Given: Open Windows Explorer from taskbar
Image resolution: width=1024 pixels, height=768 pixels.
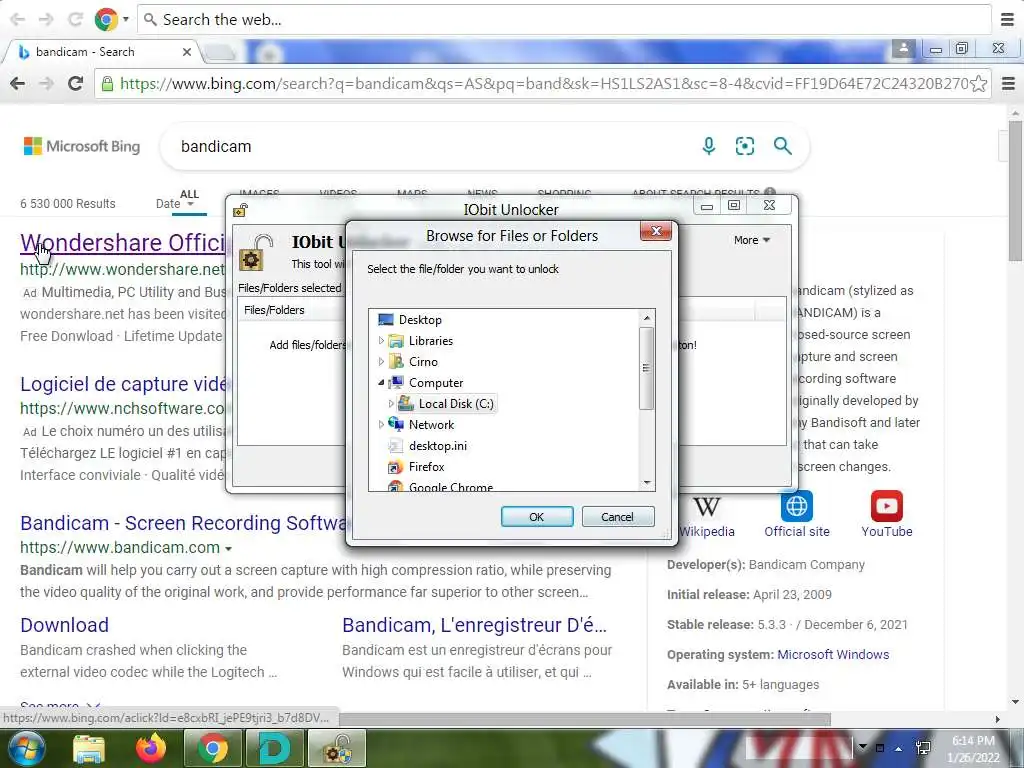Looking at the screenshot, I should (x=89, y=748).
